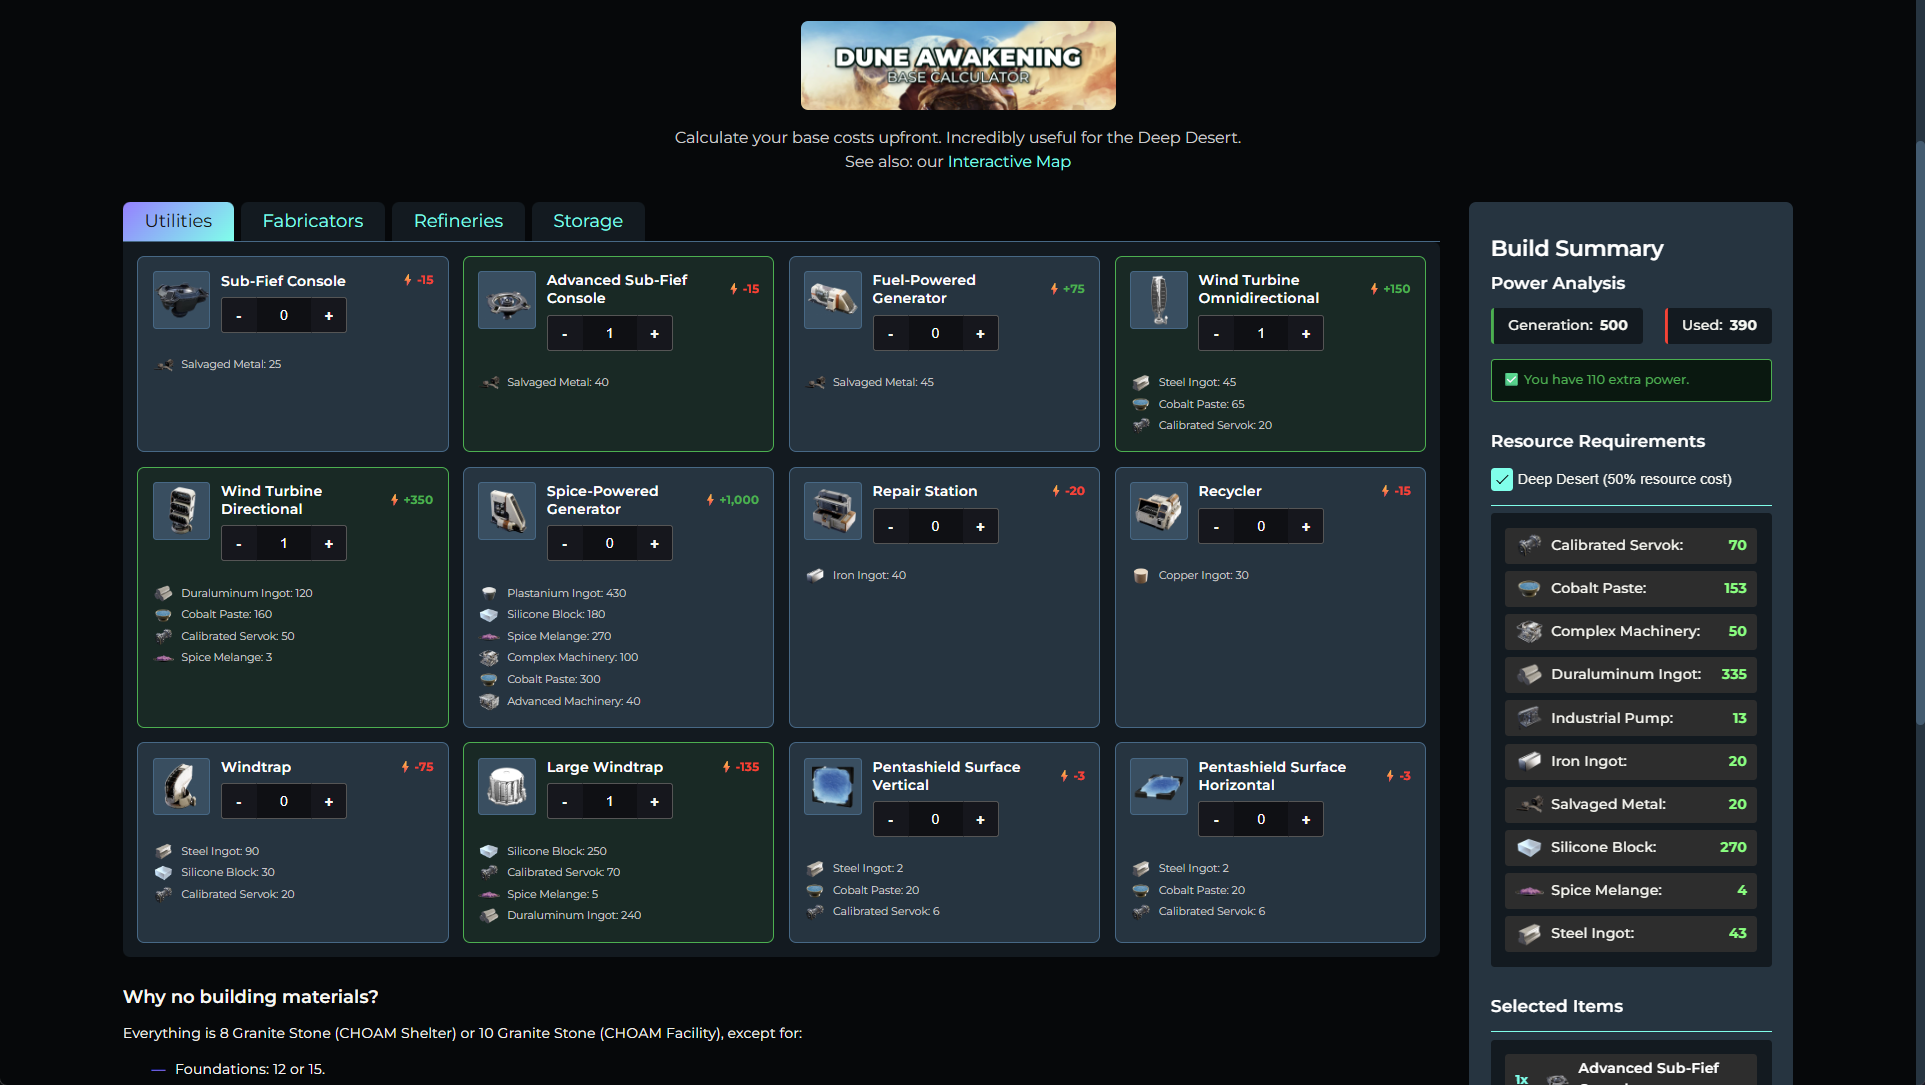Decrease Large Windtrap quantity with minus
The image size is (1925, 1085).
(x=565, y=802)
